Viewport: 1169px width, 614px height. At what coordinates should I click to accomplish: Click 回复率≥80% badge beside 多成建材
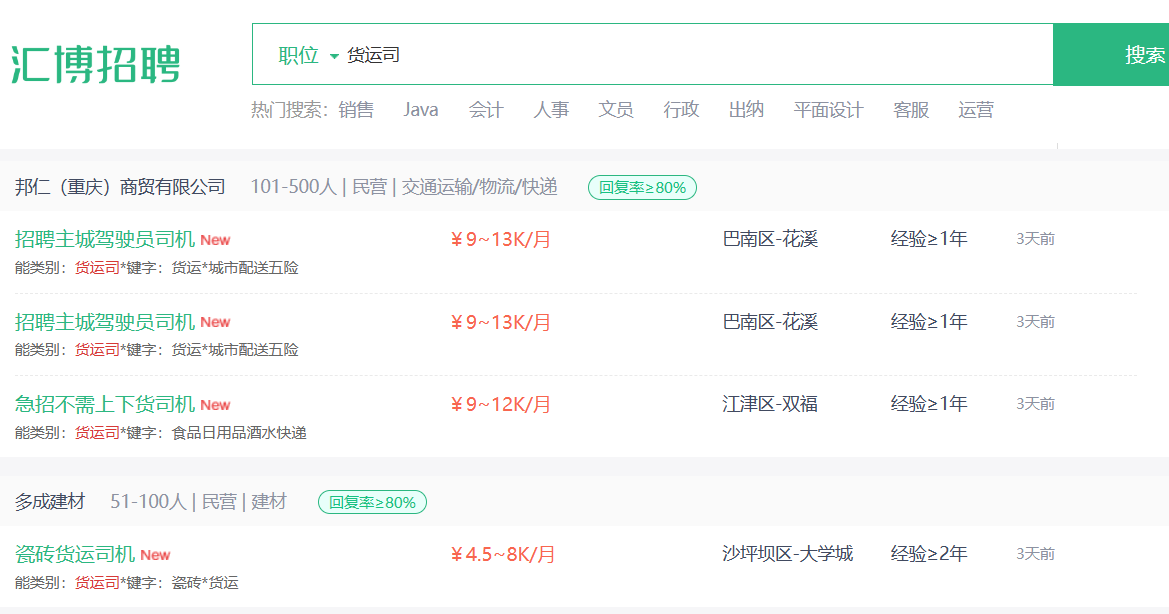coord(373,502)
